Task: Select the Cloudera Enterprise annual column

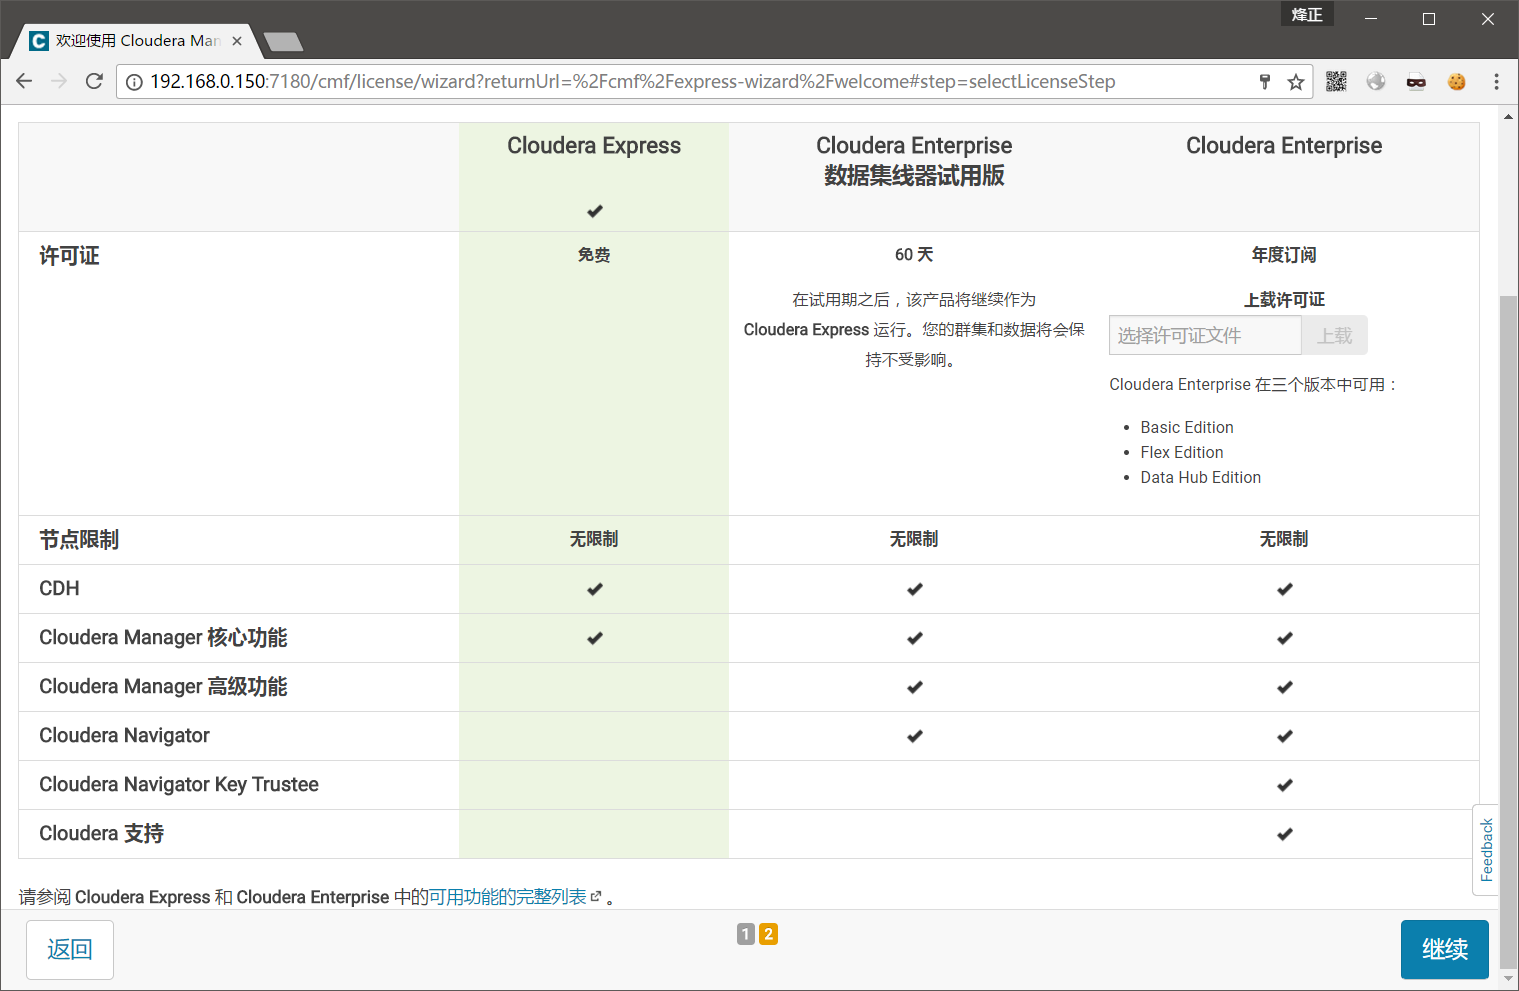Action: click(1284, 146)
